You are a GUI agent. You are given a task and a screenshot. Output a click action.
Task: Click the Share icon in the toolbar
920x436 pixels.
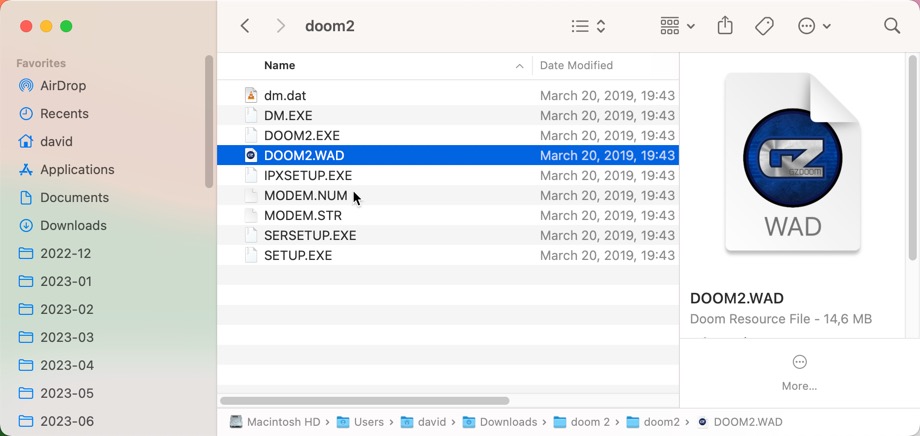[725, 25]
